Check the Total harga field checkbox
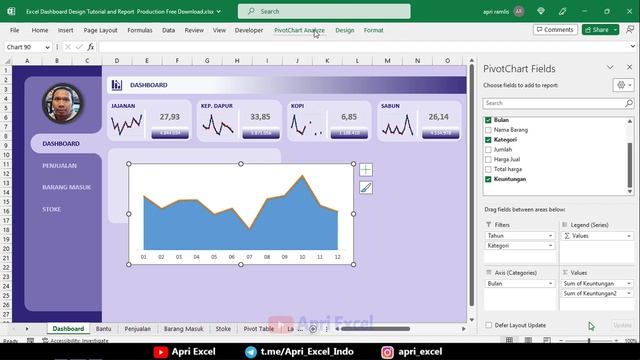Viewport: 640px width, 360px height. click(488, 169)
